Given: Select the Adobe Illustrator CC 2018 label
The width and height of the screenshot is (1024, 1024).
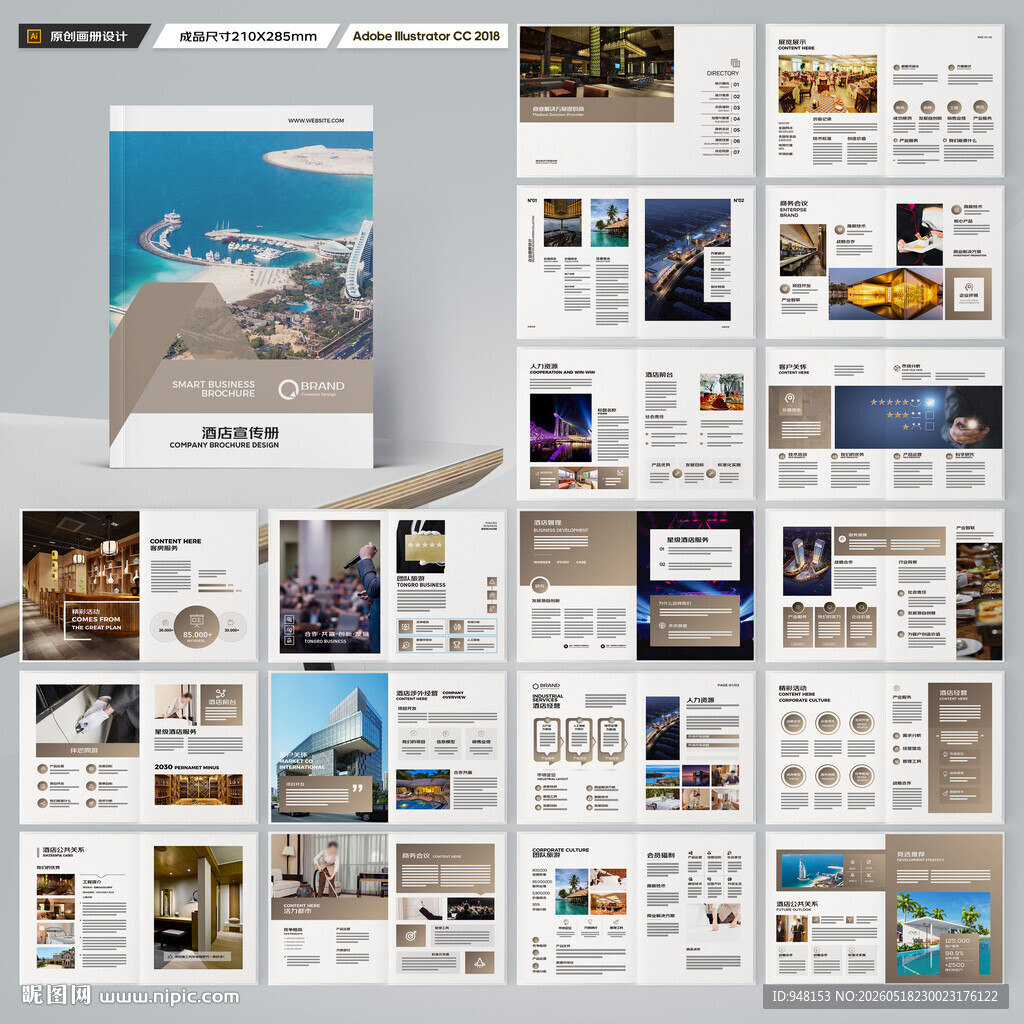Looking at the screenshot, I should (x=424, y=37).
